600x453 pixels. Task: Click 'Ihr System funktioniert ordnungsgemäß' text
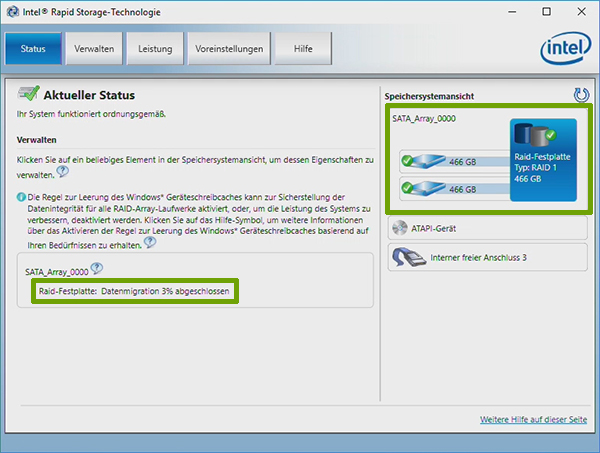click(x=91, y=114)
